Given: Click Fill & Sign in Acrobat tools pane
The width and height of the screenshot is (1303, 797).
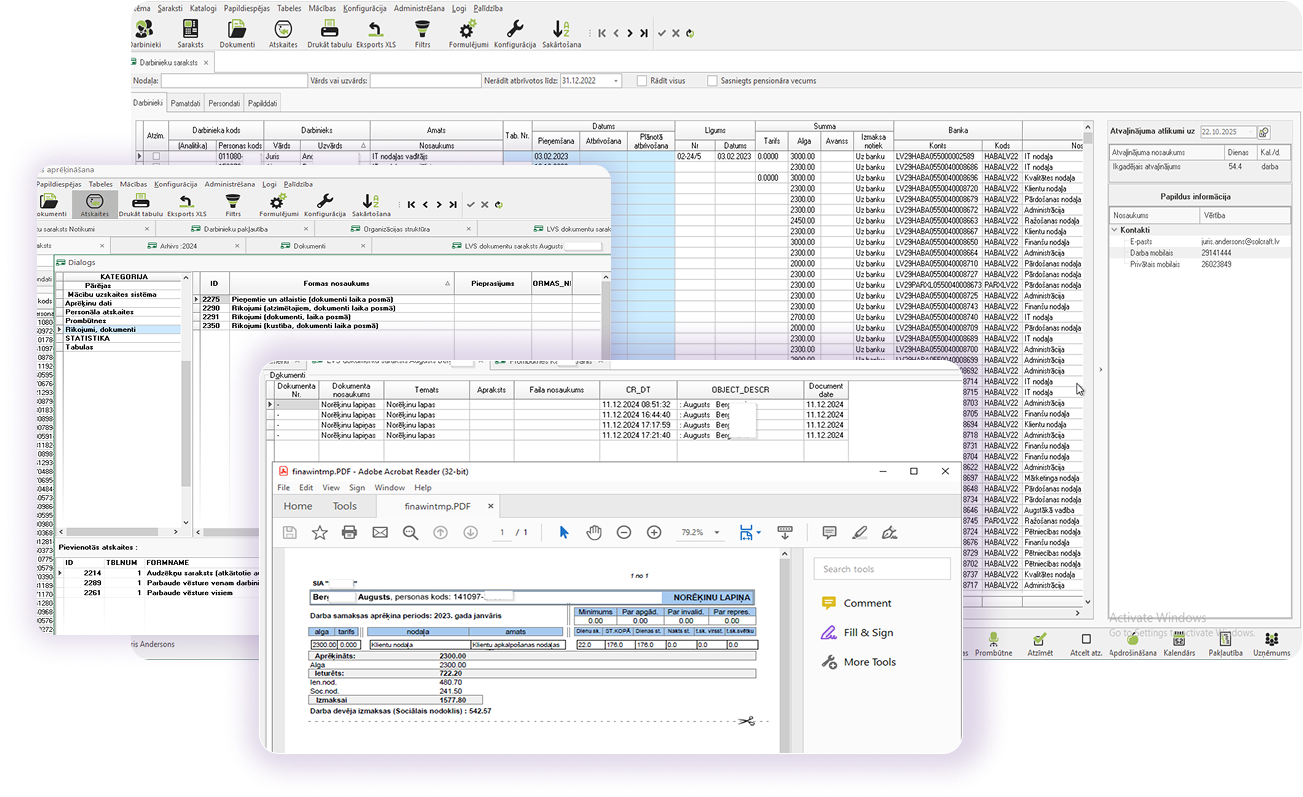Looking at the screenshot, I should (x=868, y=632).
